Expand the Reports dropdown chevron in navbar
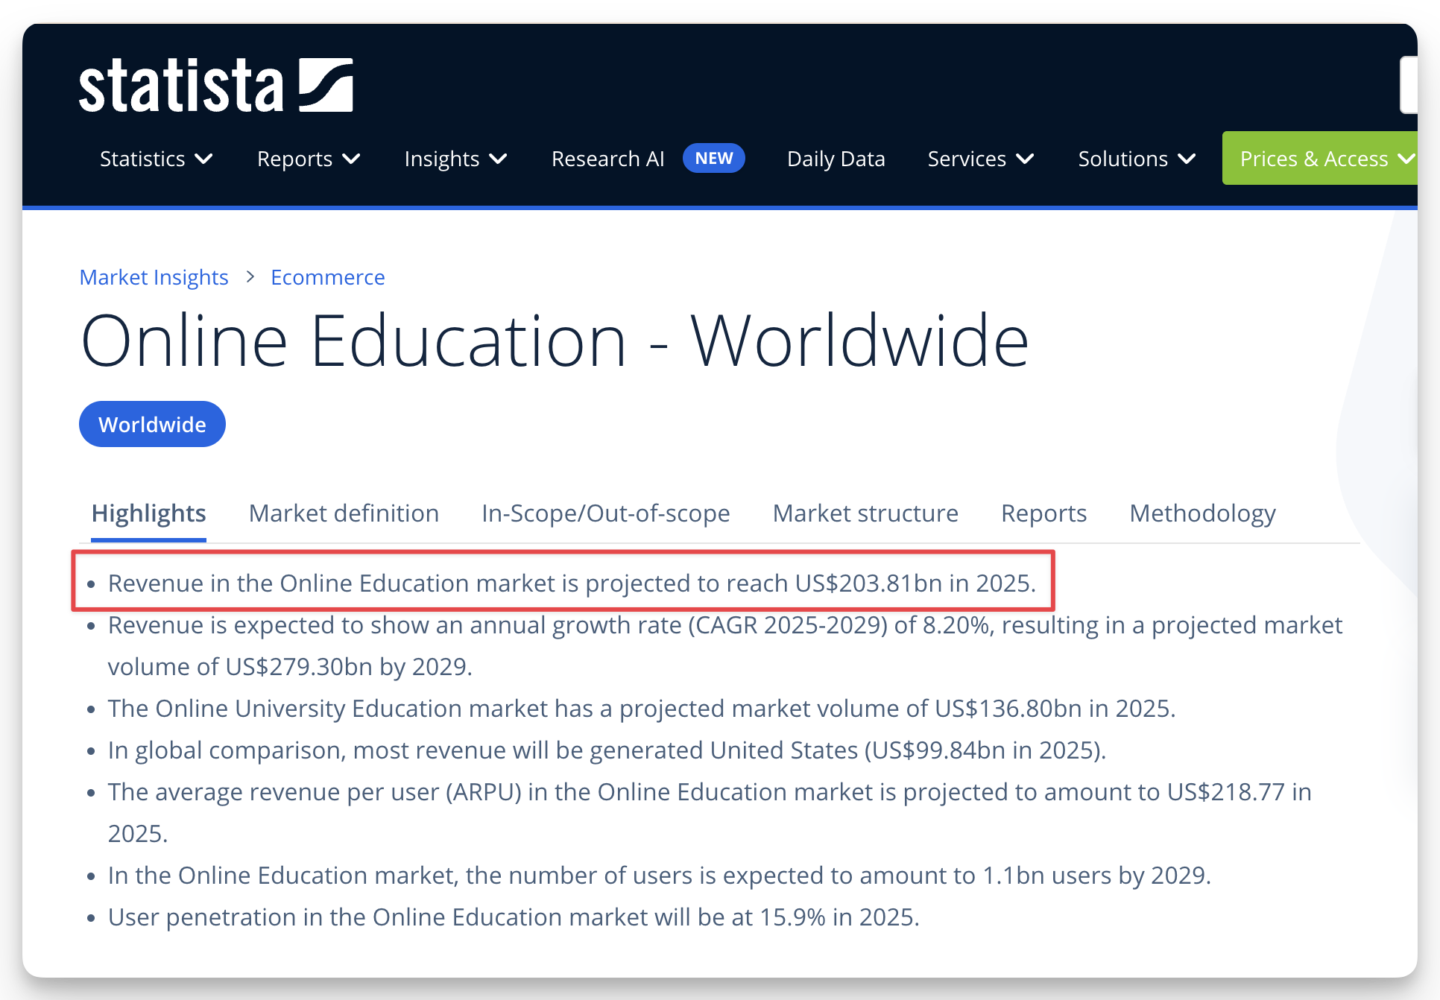Screen dimensions: 1440x1000 point(351,159)
